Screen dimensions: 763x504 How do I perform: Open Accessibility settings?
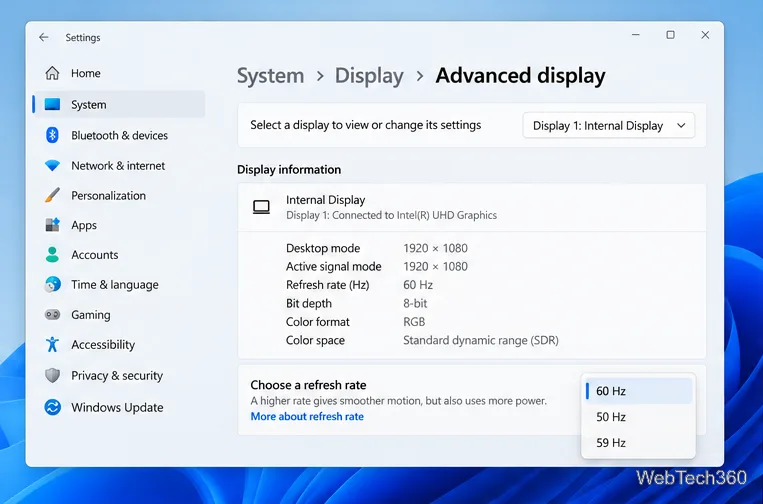point(119,344)
